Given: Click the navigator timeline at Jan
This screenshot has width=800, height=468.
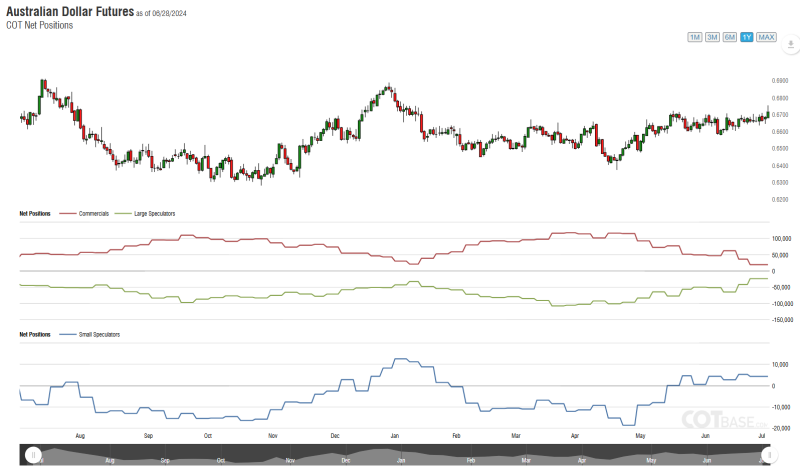Looking at the screenshot, I should tap(401, 459).
